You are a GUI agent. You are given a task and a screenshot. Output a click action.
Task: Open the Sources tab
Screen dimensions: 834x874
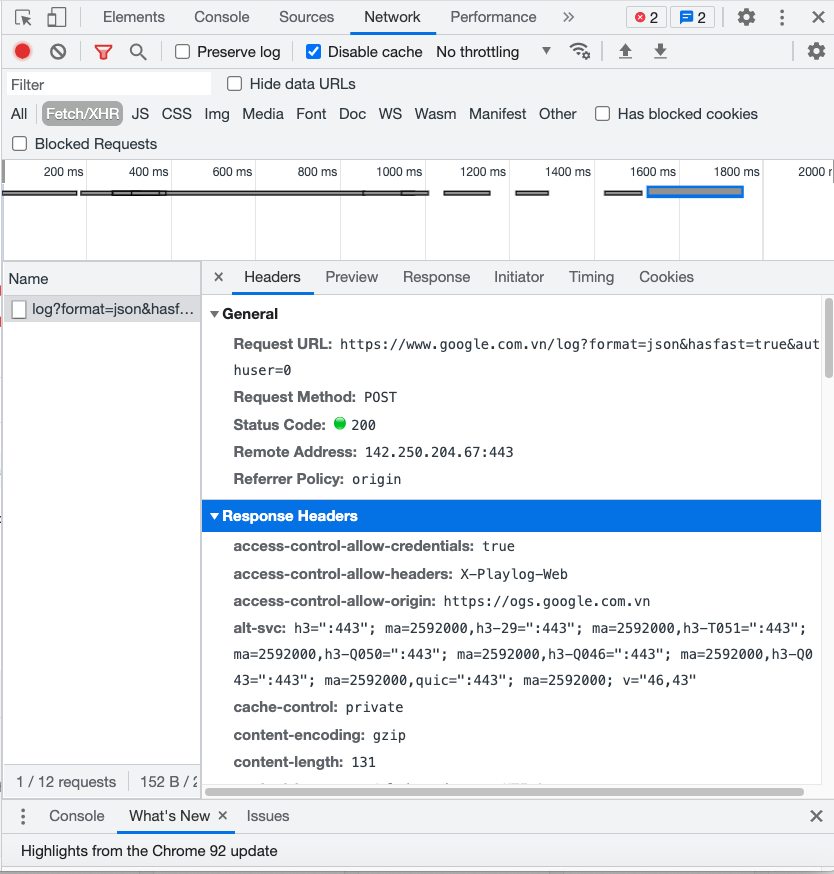pos(307,17)
